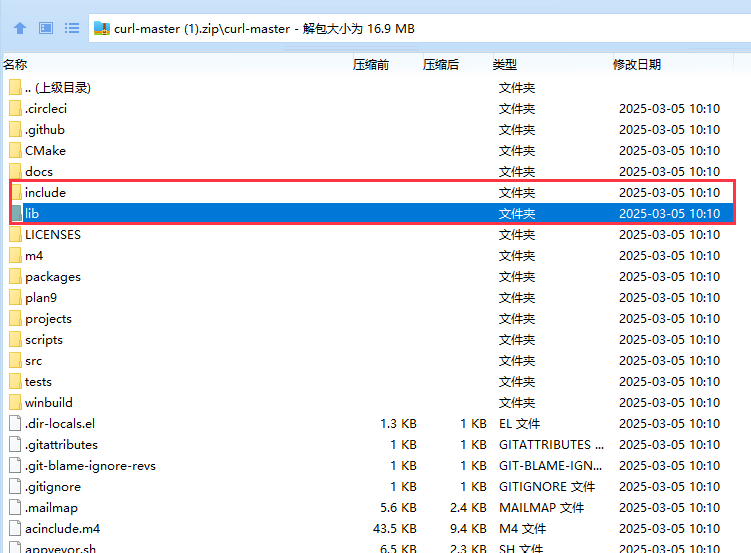Switch to large icon view mode

tap(46, 28)
